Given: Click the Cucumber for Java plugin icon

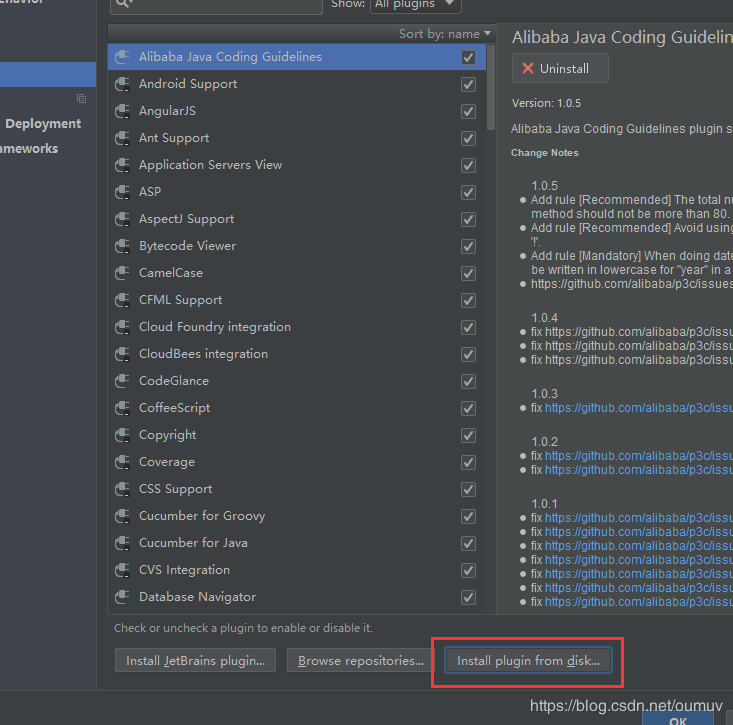Looking at the screenshot, I should [x=122, y=543].
